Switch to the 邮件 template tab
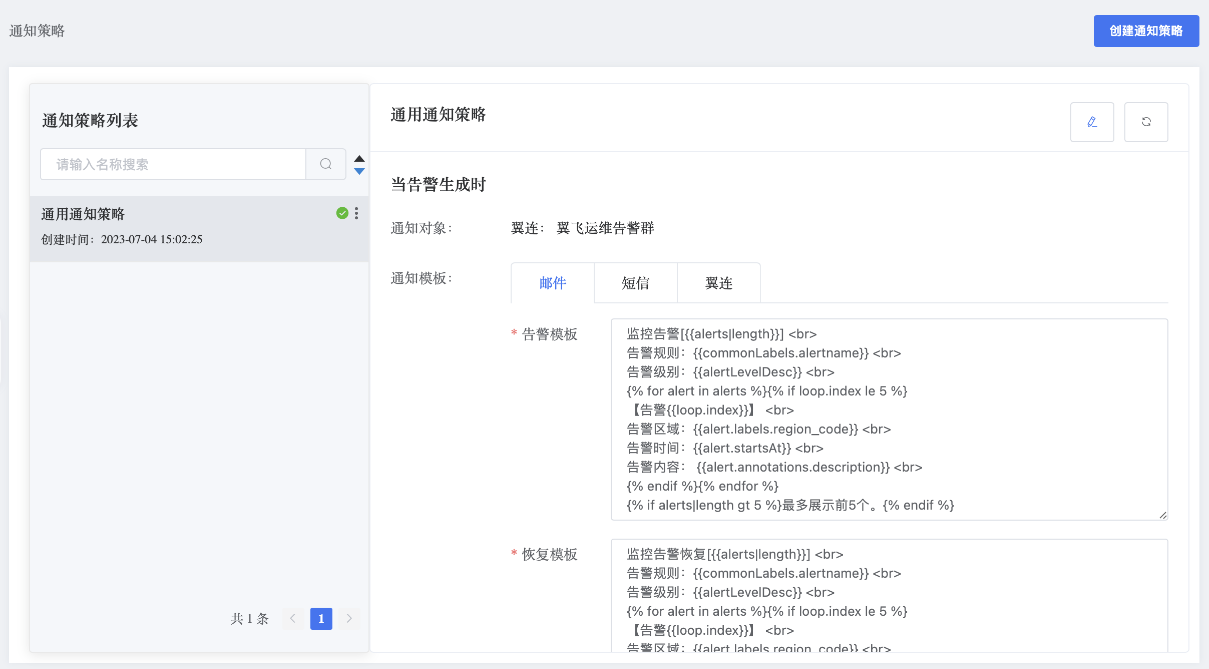The image size is (1209, 669). (553, 283)
